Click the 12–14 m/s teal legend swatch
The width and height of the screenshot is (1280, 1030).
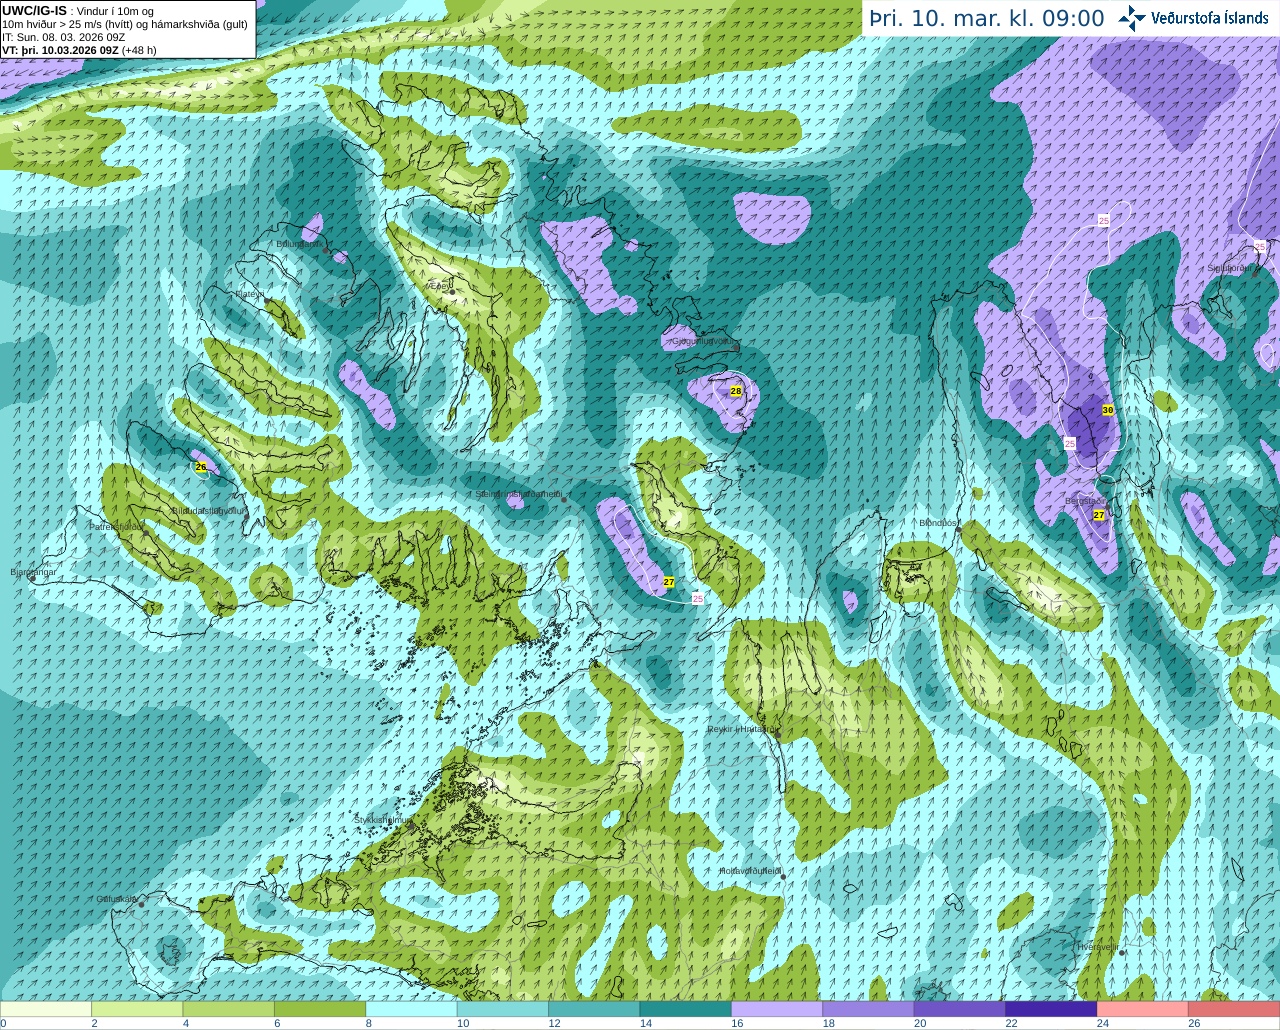pyautogui.click(x=594, y=1009)
